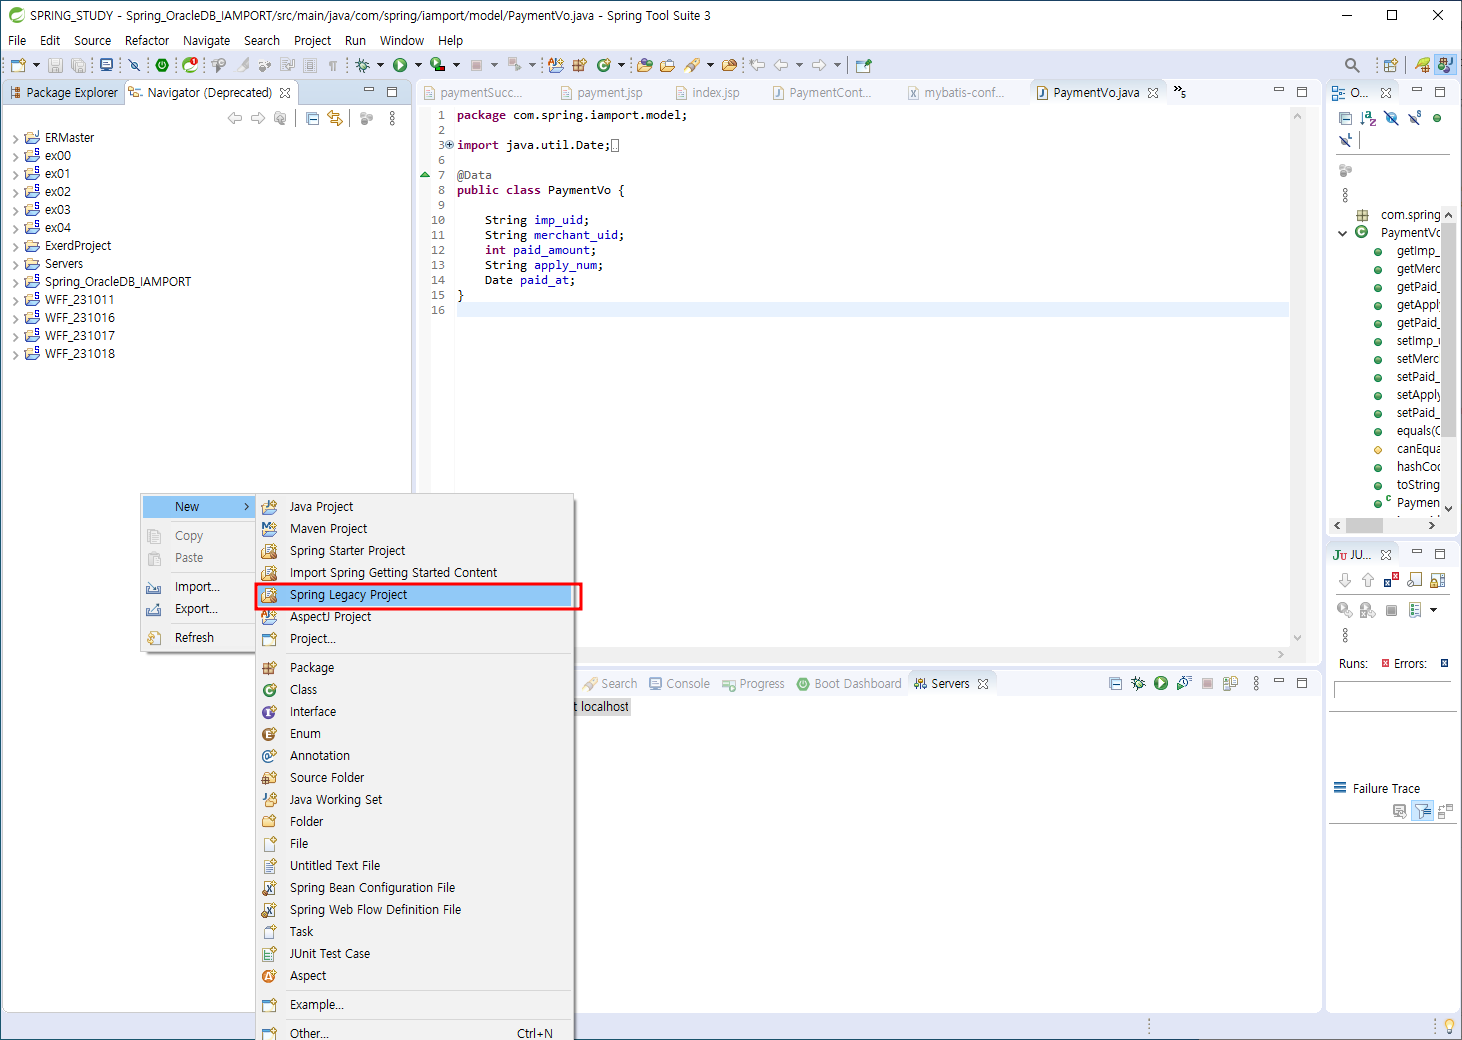1462x1040 pixels.
Task: Click the green Run button in main toolbar
Action: click(x=400, y=65)
